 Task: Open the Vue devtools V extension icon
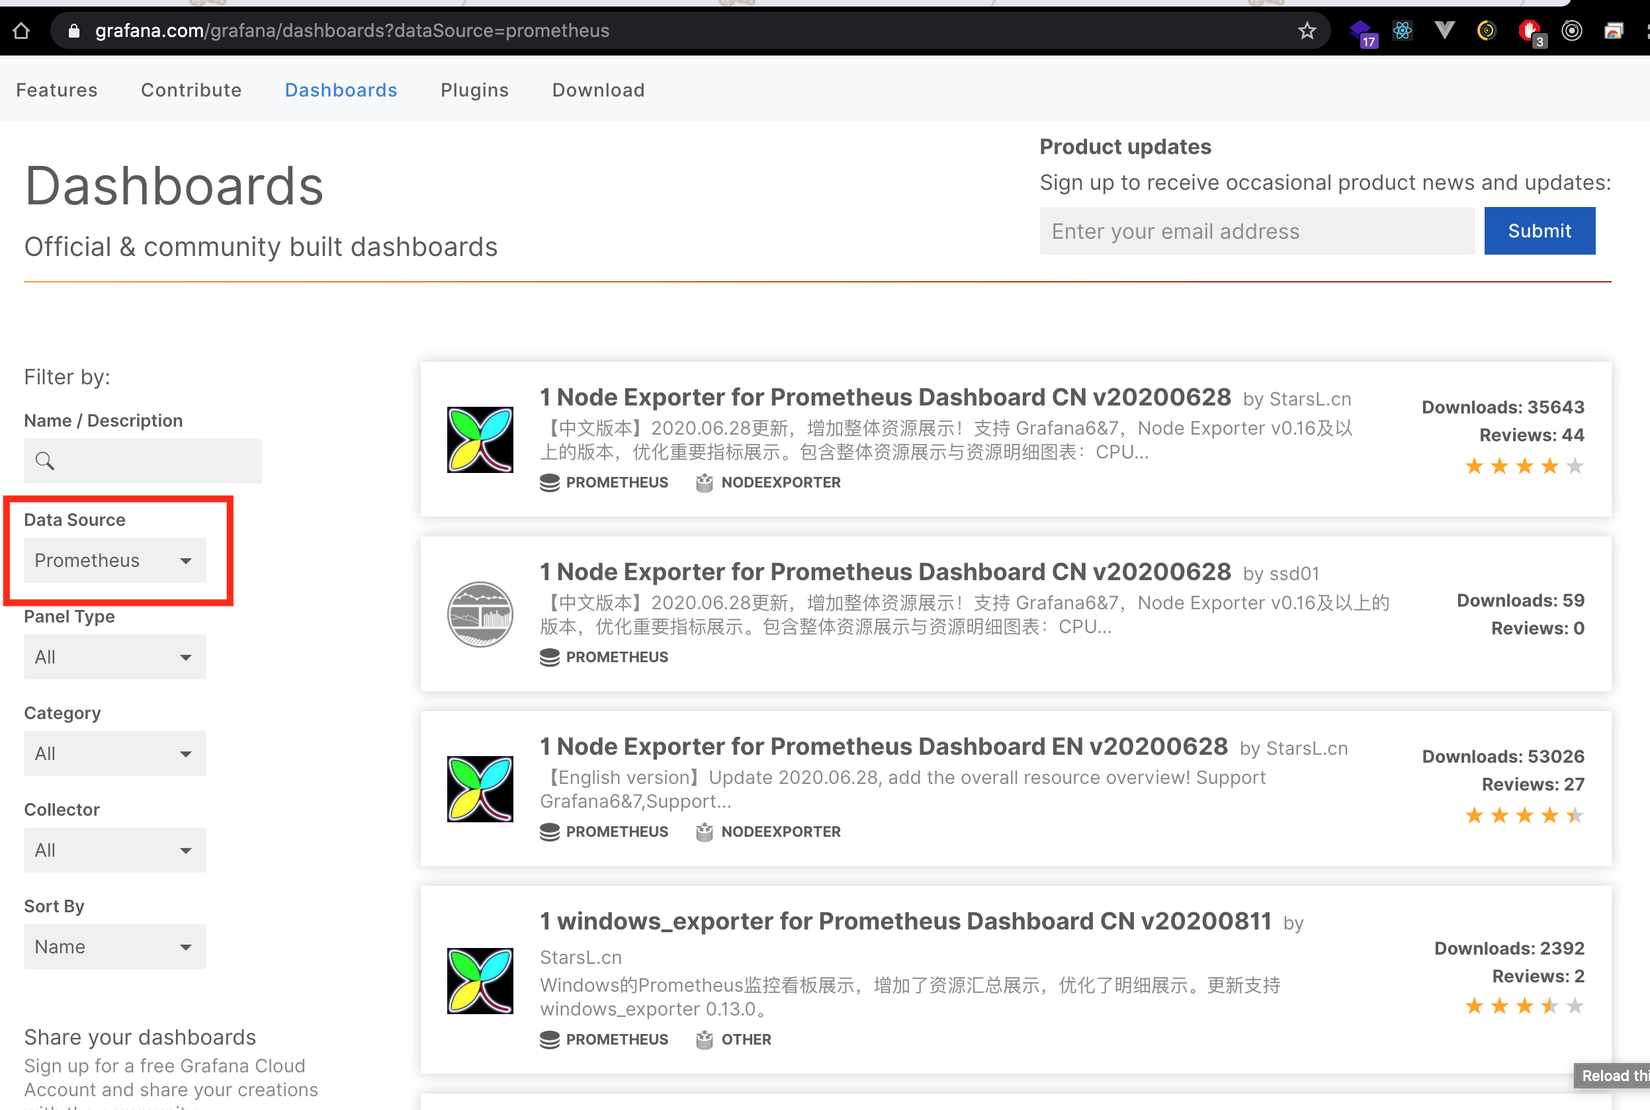[x=1444, y=31]
